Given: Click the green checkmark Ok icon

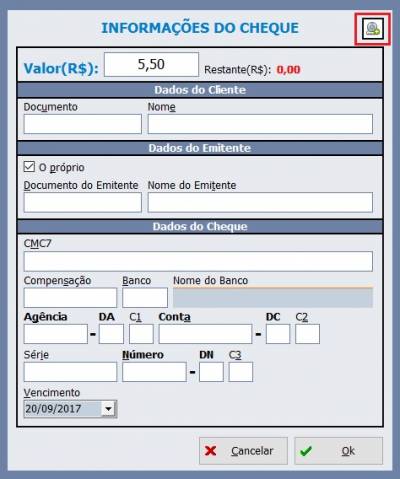Looking at the screenshot, I should click(x=306, y=451).
